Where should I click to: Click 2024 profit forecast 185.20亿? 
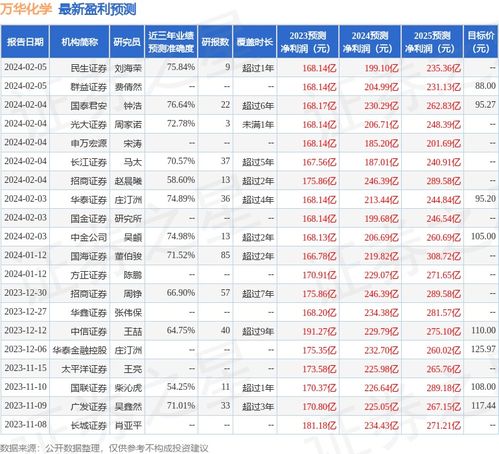[381, 144]
